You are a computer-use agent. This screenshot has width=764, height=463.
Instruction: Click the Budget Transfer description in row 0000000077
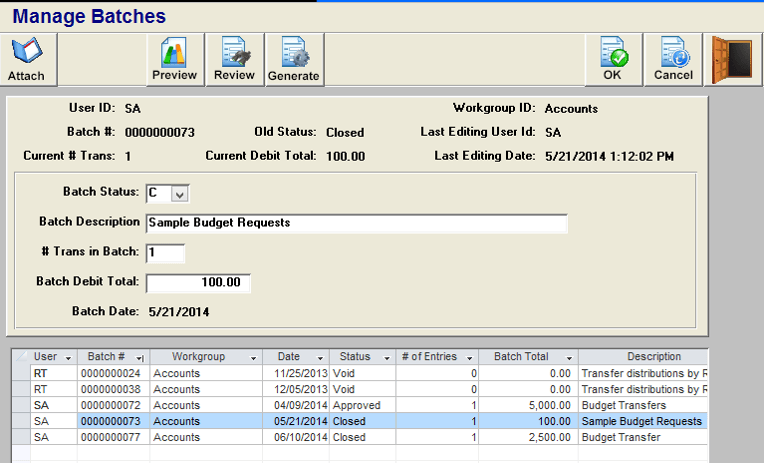[x=643, y=438]
